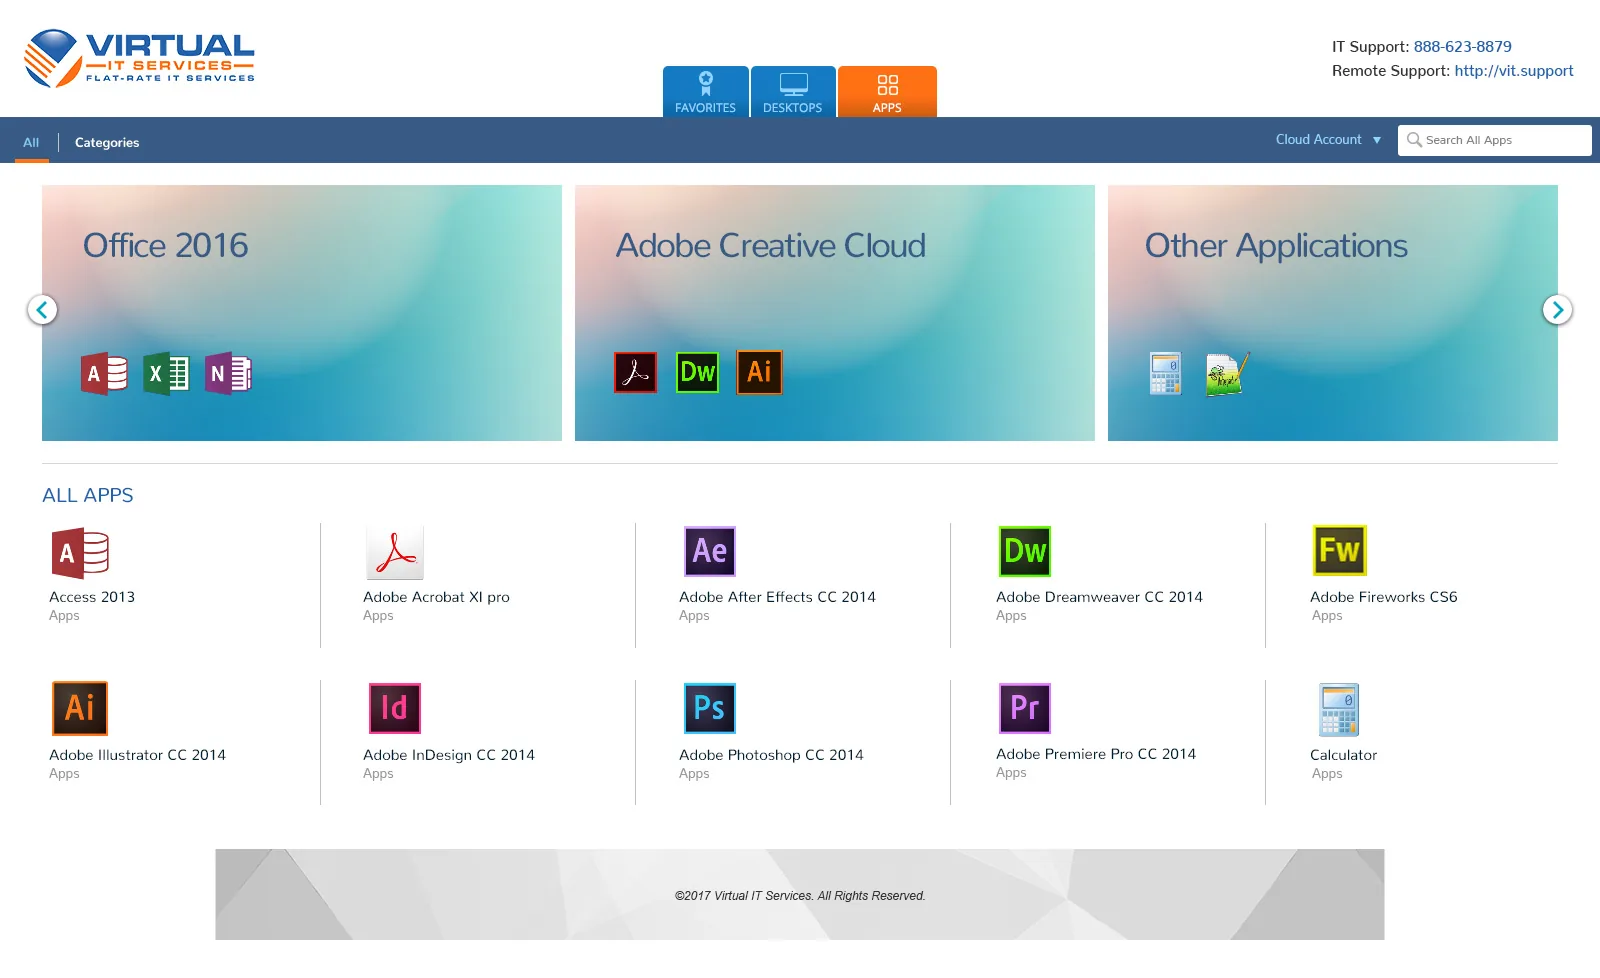Click the Virtual IT Services logo
The image size is (1600, 978).
[139, 58]
